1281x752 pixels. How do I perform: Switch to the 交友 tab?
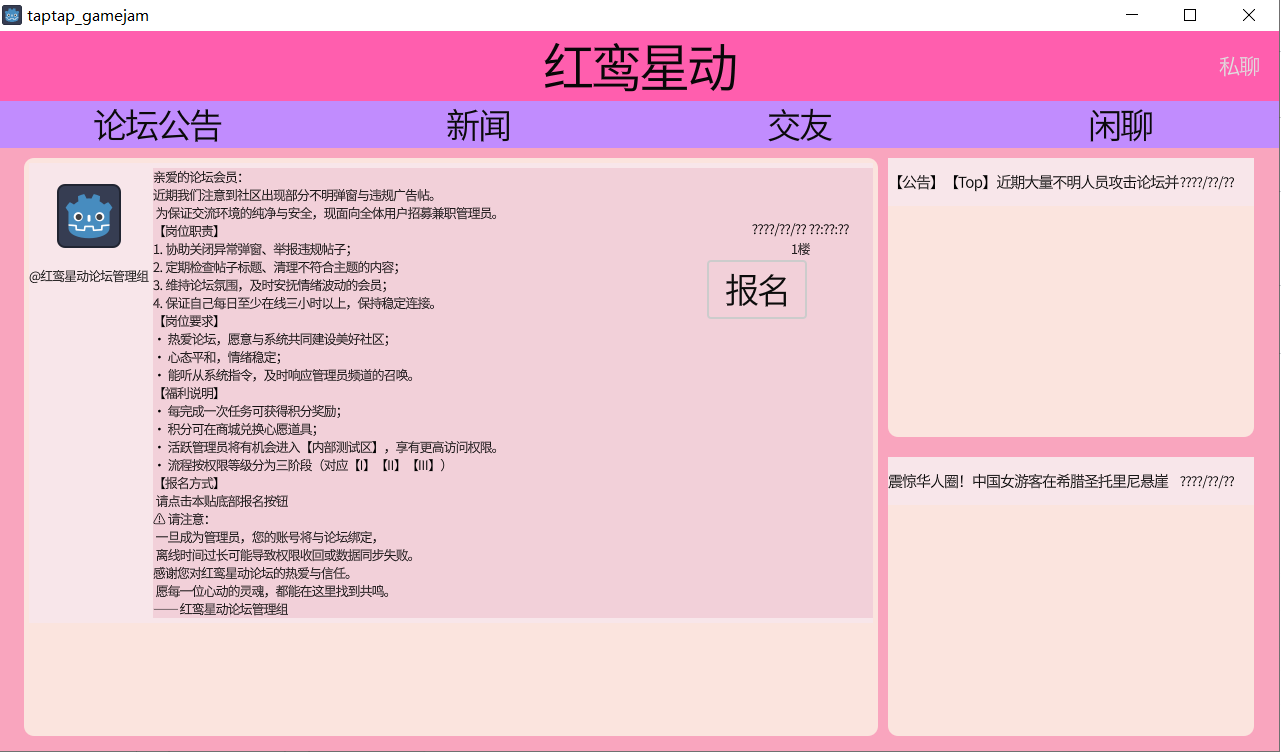coord(800,125)
